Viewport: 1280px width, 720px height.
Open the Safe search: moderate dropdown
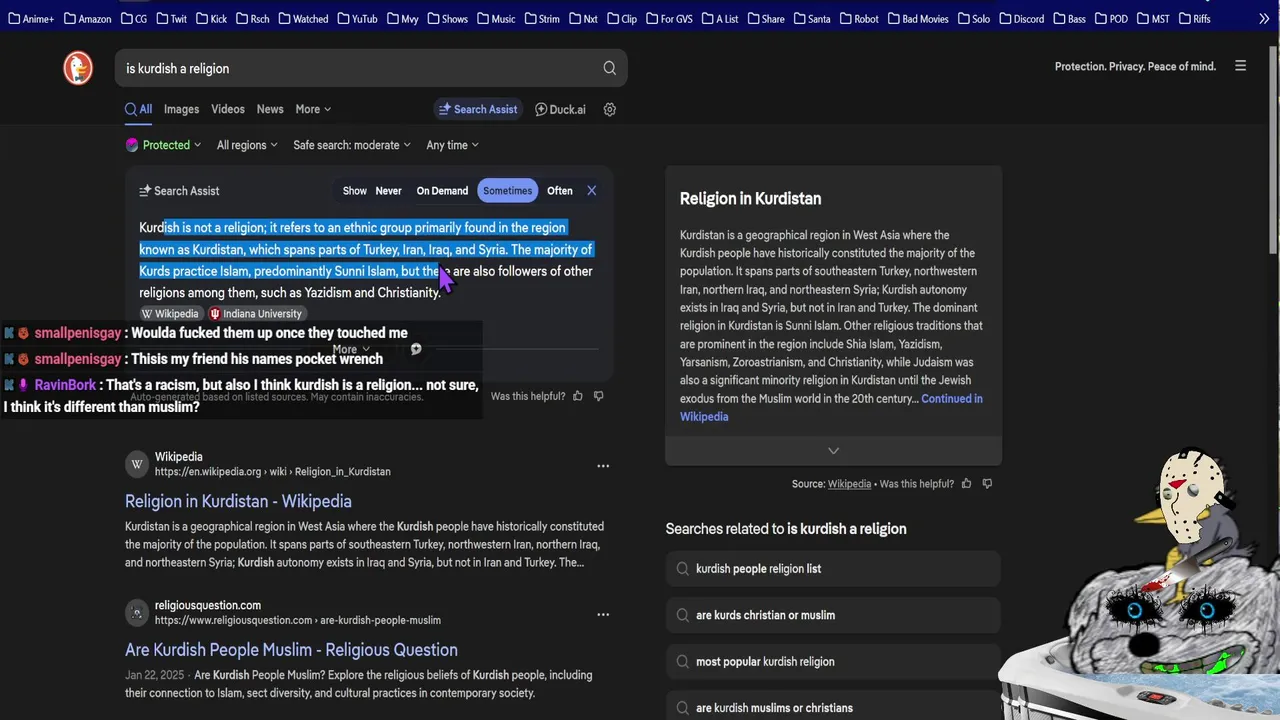click(351, 145)
